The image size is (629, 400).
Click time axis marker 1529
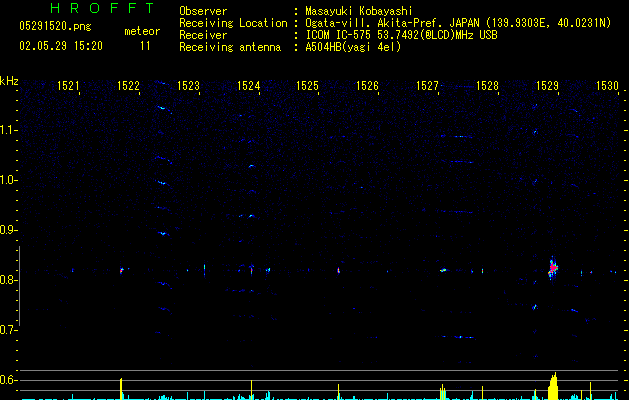point(547,86)
